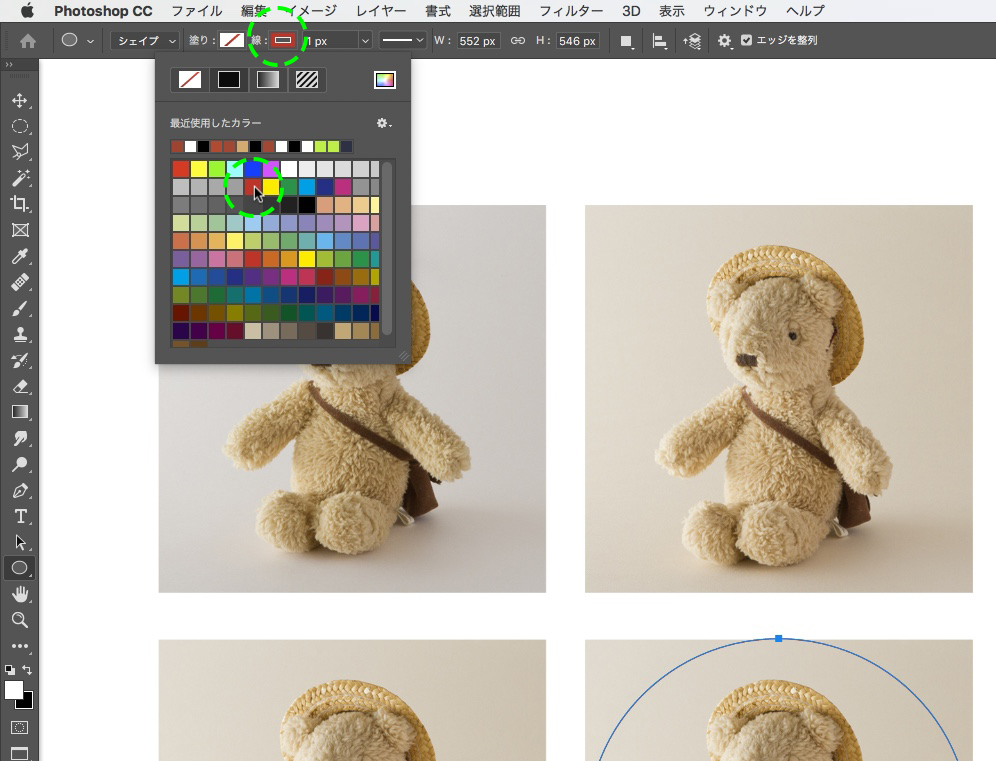The height and width of the screenshot is (761, 996).
Task: Select the Crop tool
Action: pyautogui.click(x=19, y=204)
